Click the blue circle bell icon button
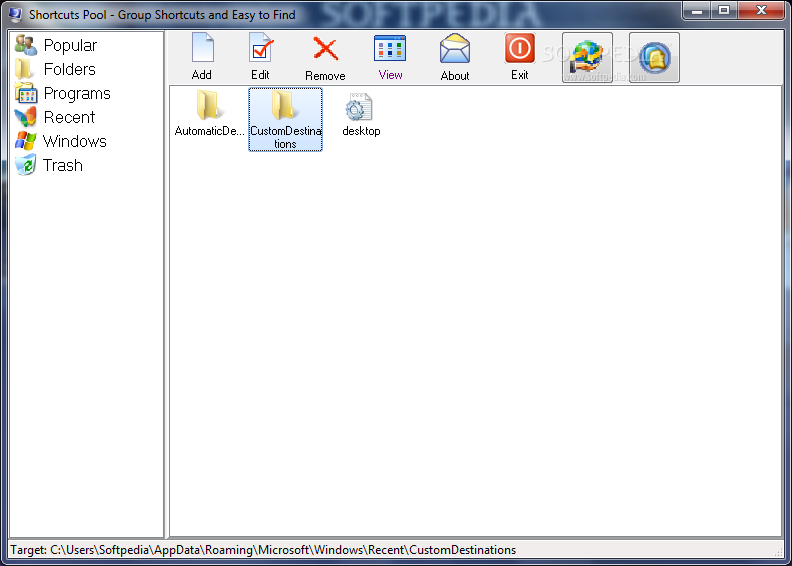The image size is (792, 566). click(654, 58)
